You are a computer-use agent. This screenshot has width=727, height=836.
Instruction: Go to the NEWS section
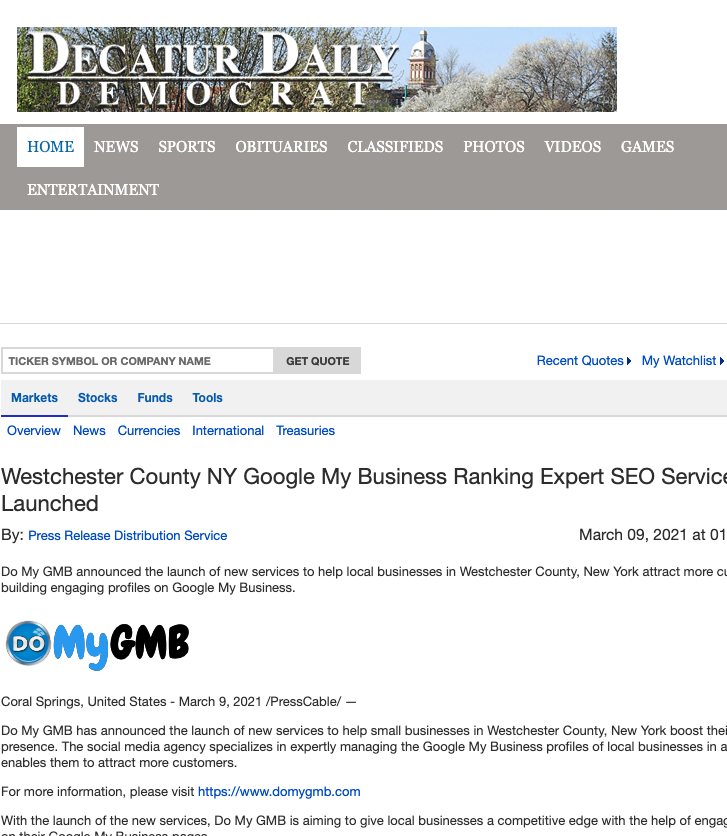[116, 147]
